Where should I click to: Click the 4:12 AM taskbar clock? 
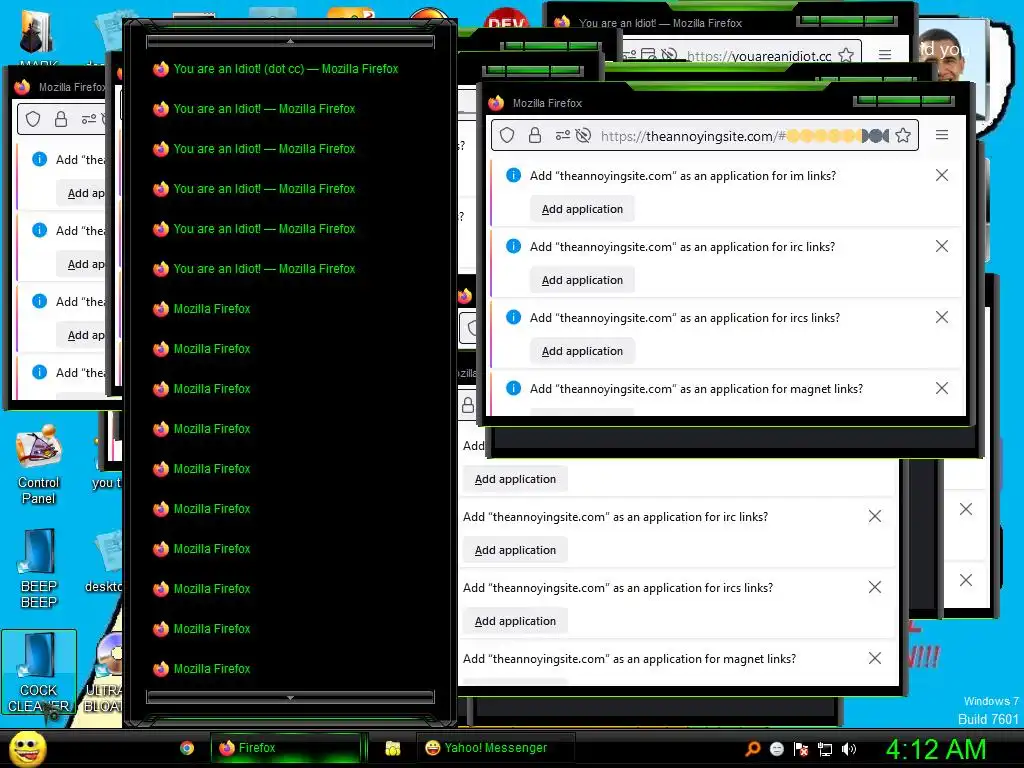point(935,749)
